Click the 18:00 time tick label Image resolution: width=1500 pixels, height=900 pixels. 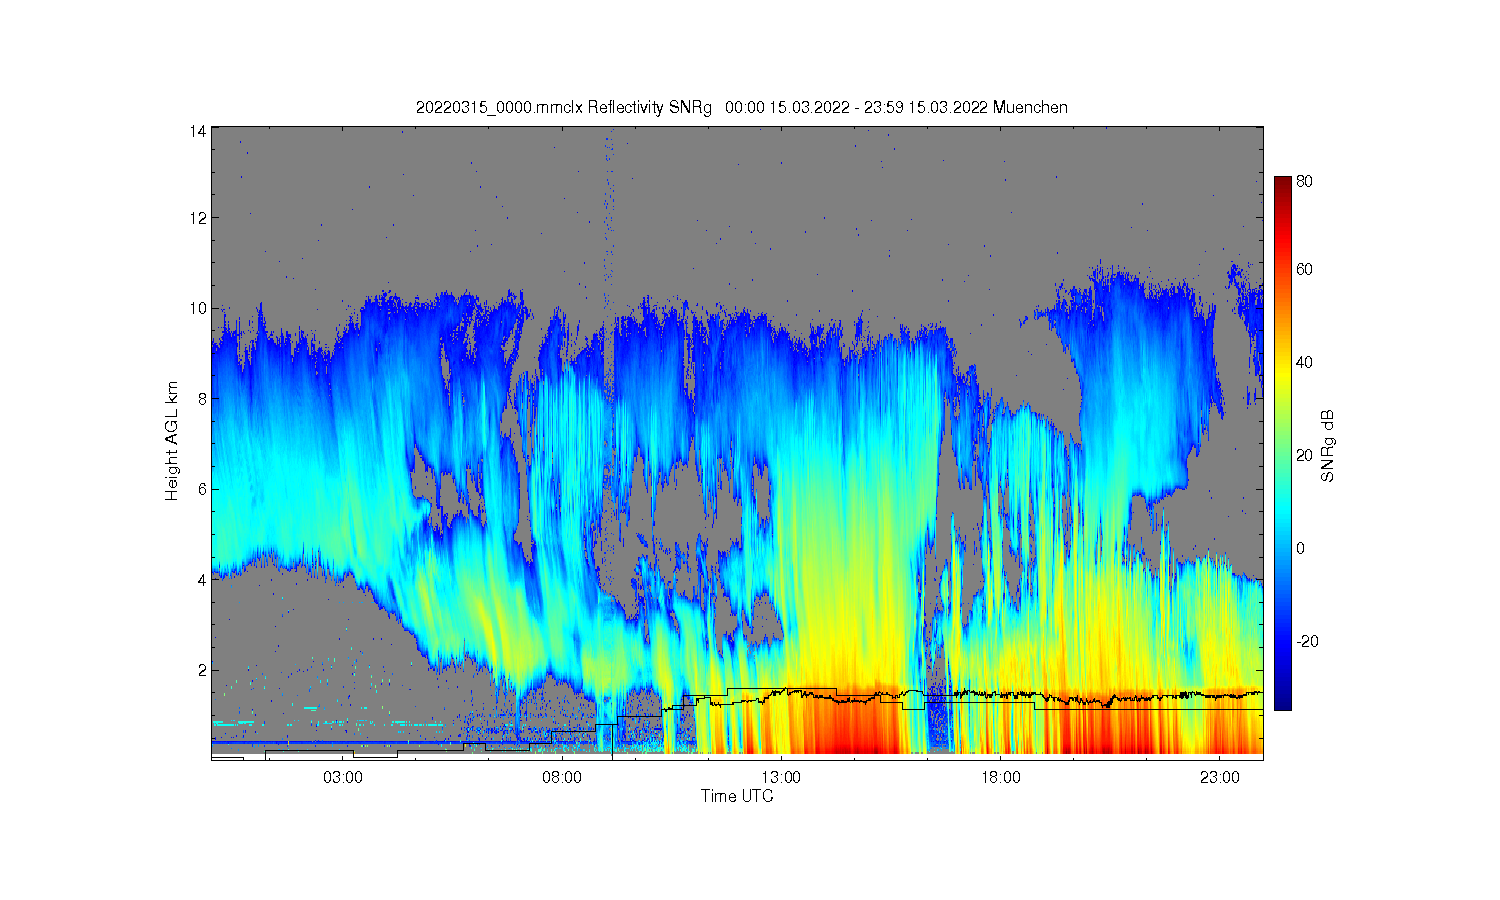(x=1000, y=777)
